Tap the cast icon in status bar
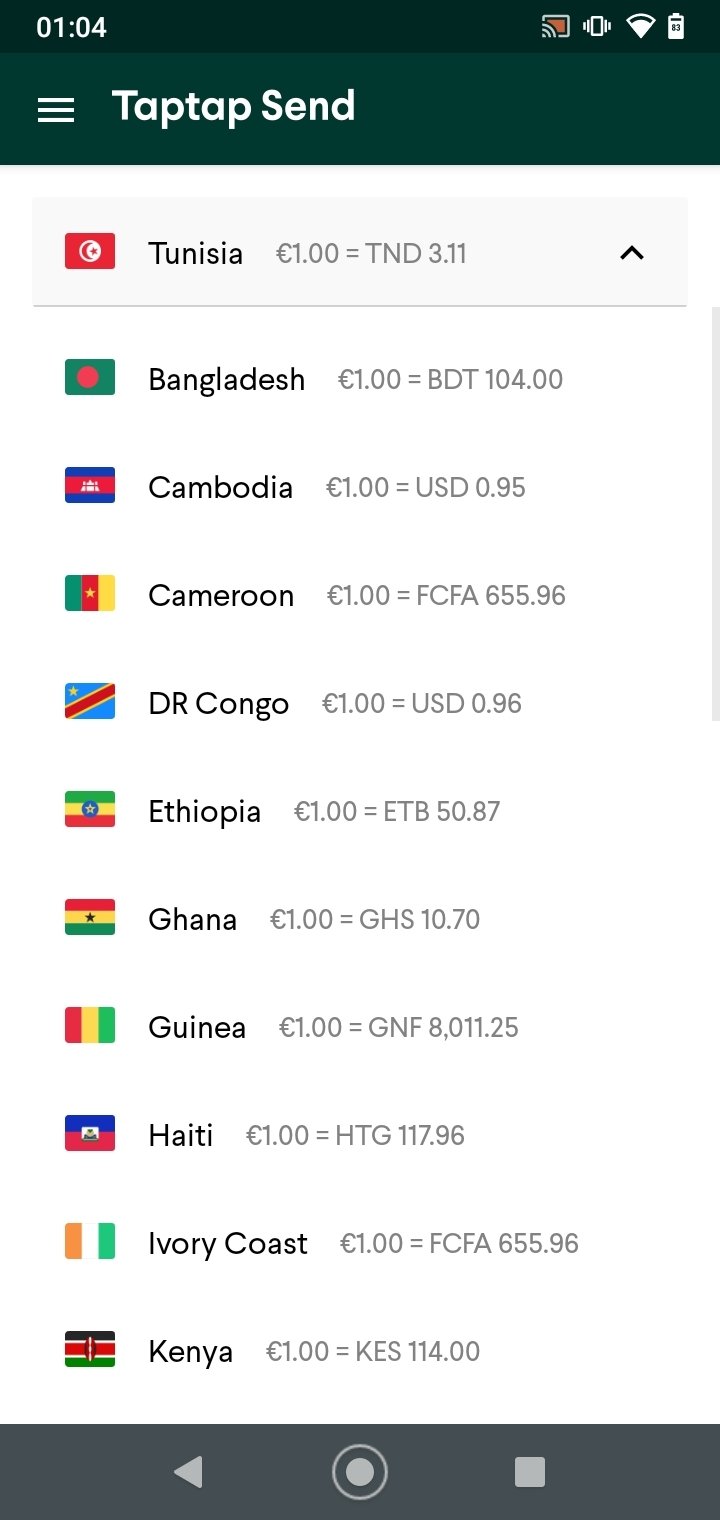This screenshot has width=720, height=1520. pyautogui.click(x=555, y=27)
